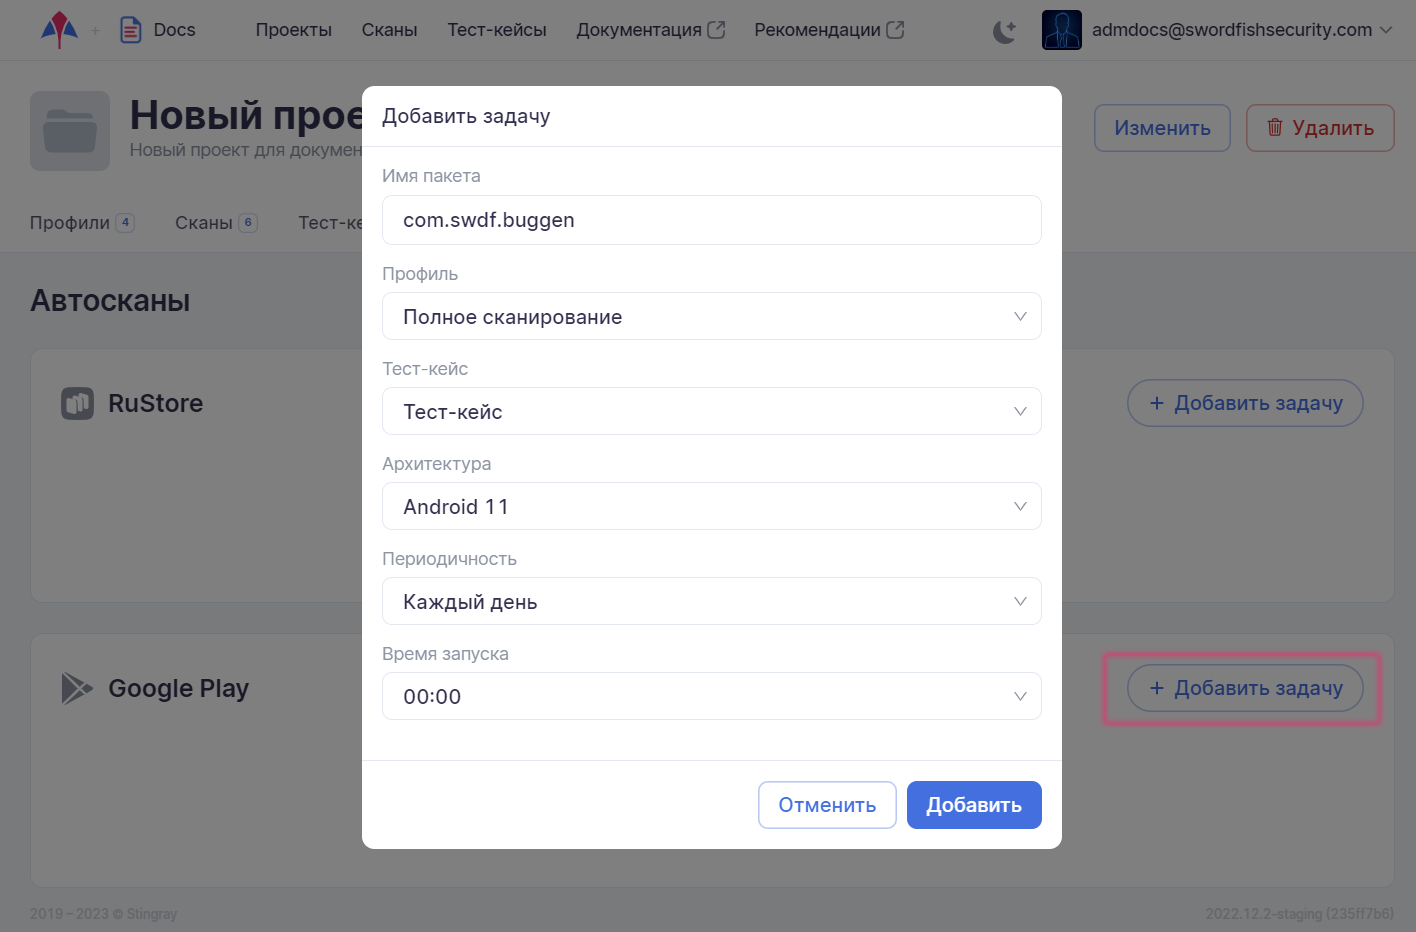Expand the account email menu chevron
Viewport: 1416px width, 932px height.
tap(1386, 30)
